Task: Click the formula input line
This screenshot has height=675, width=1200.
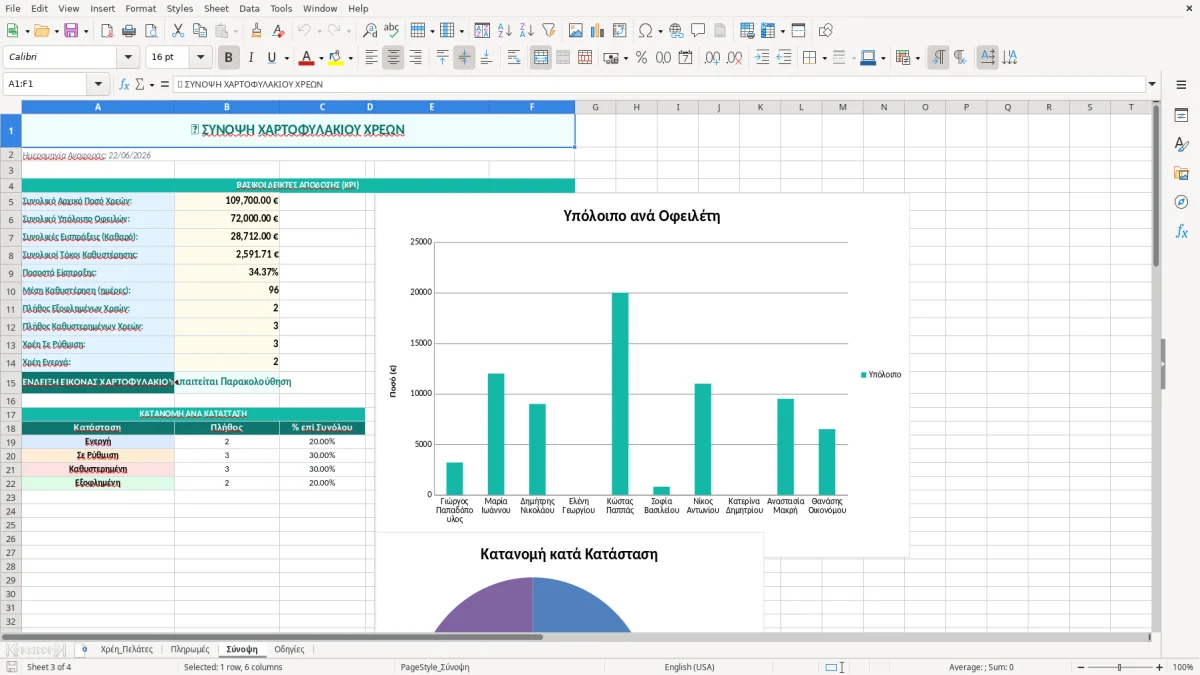Action: [658, 84]
